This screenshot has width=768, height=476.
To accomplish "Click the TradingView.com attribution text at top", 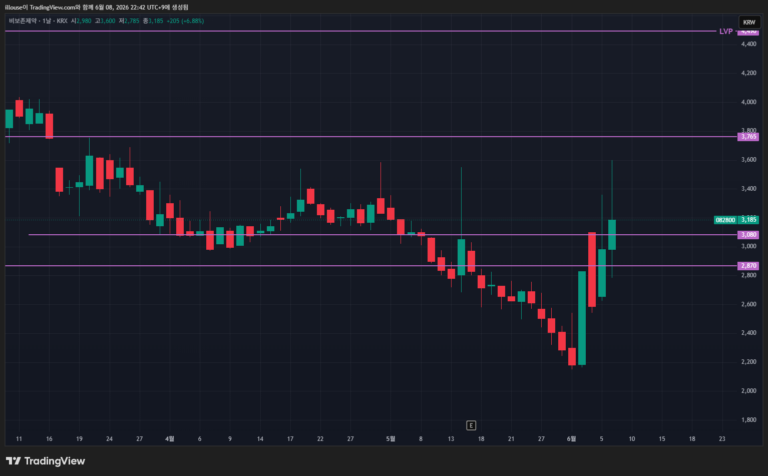I will [x=52, y=7].
